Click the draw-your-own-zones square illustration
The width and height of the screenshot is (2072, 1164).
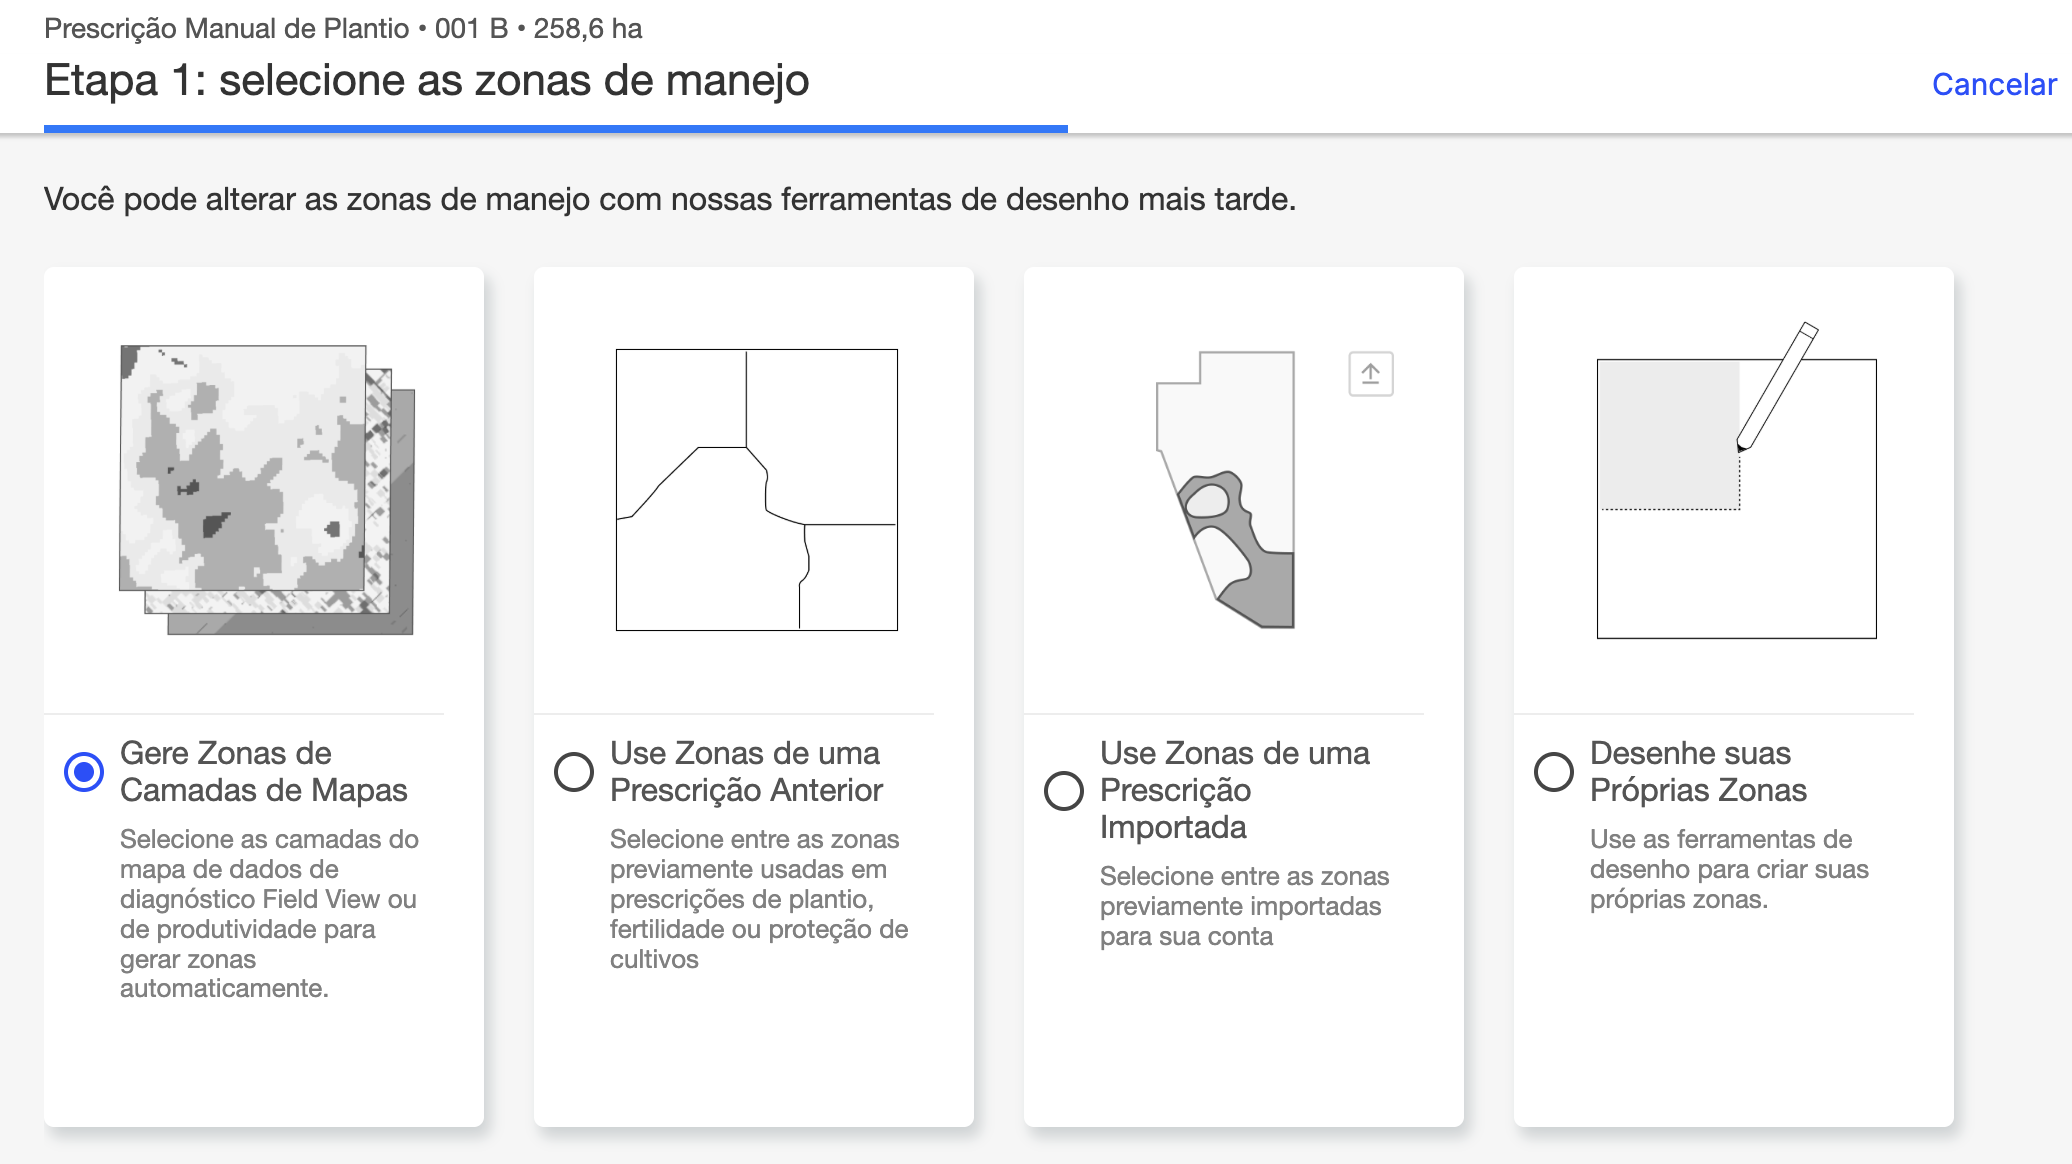pos(1736,540)
